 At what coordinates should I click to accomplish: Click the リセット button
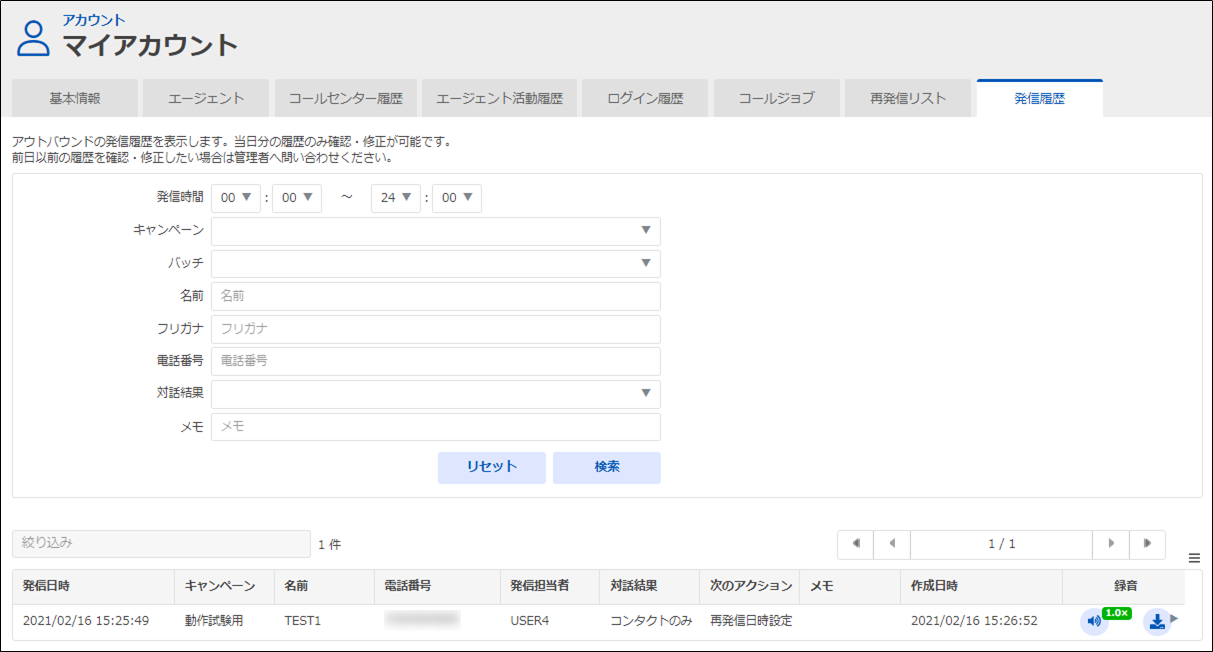click(492, 467)
